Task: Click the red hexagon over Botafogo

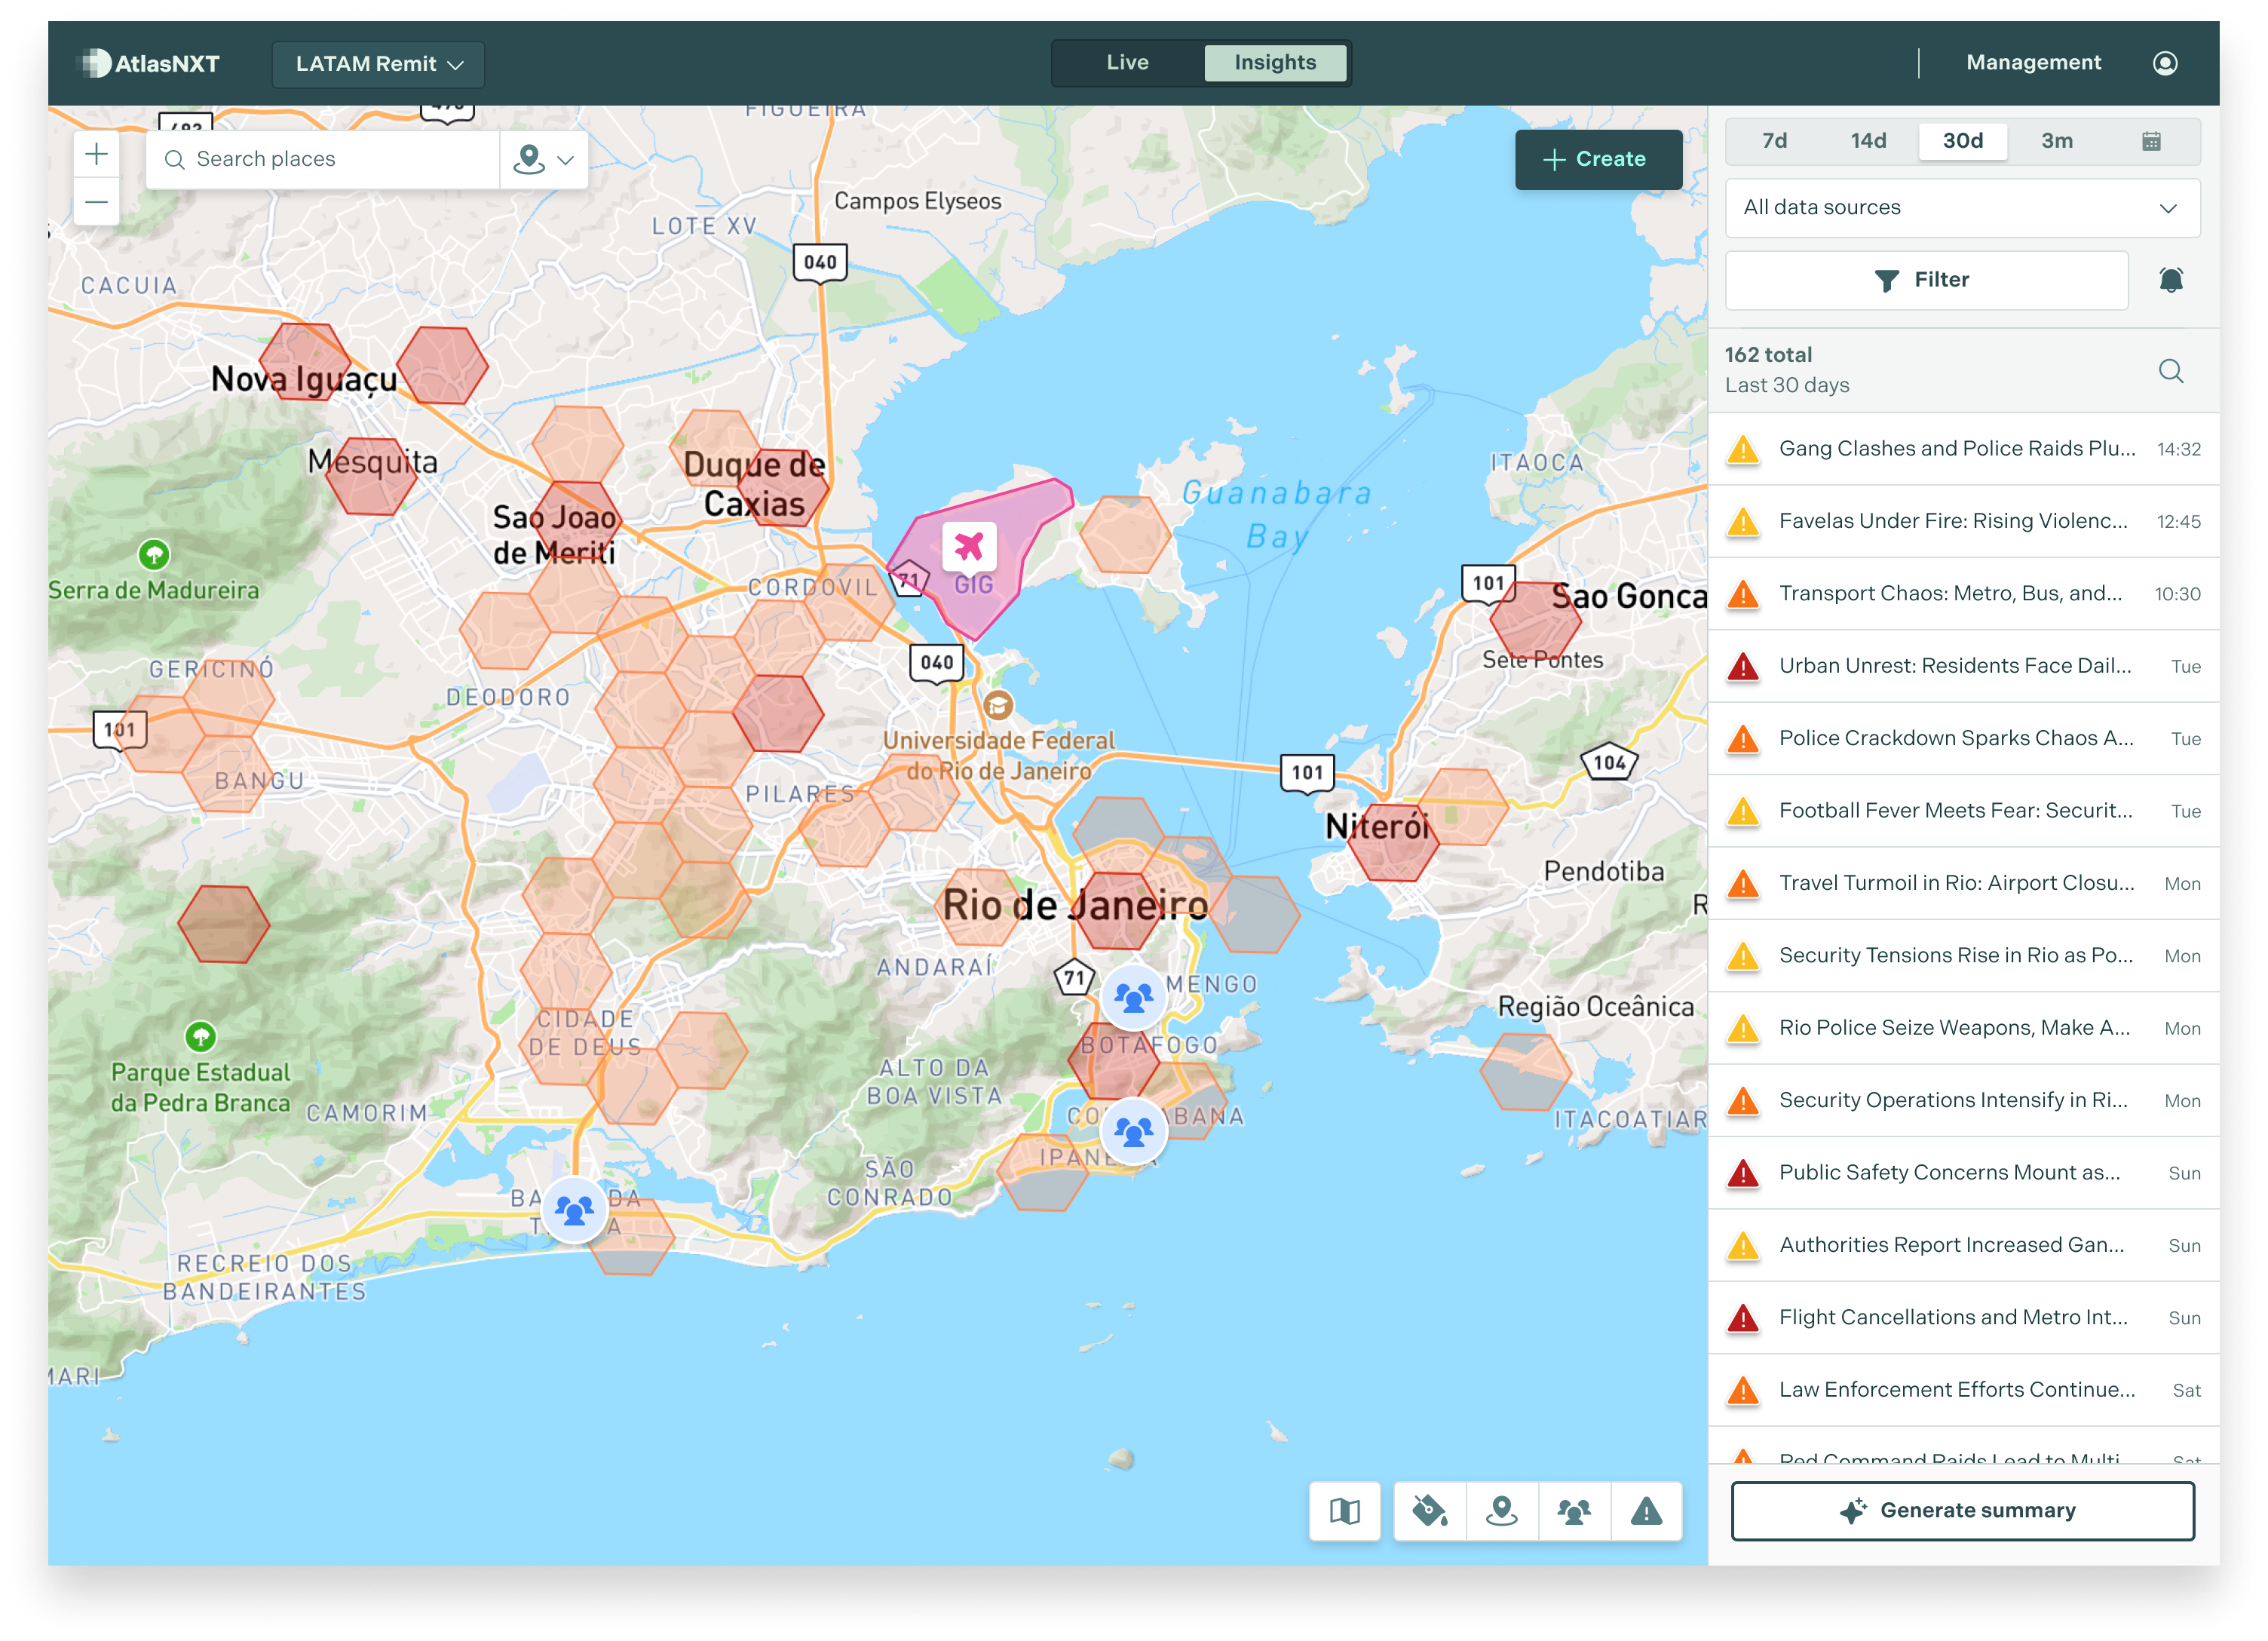Action: click(x=1113, y=1062)
